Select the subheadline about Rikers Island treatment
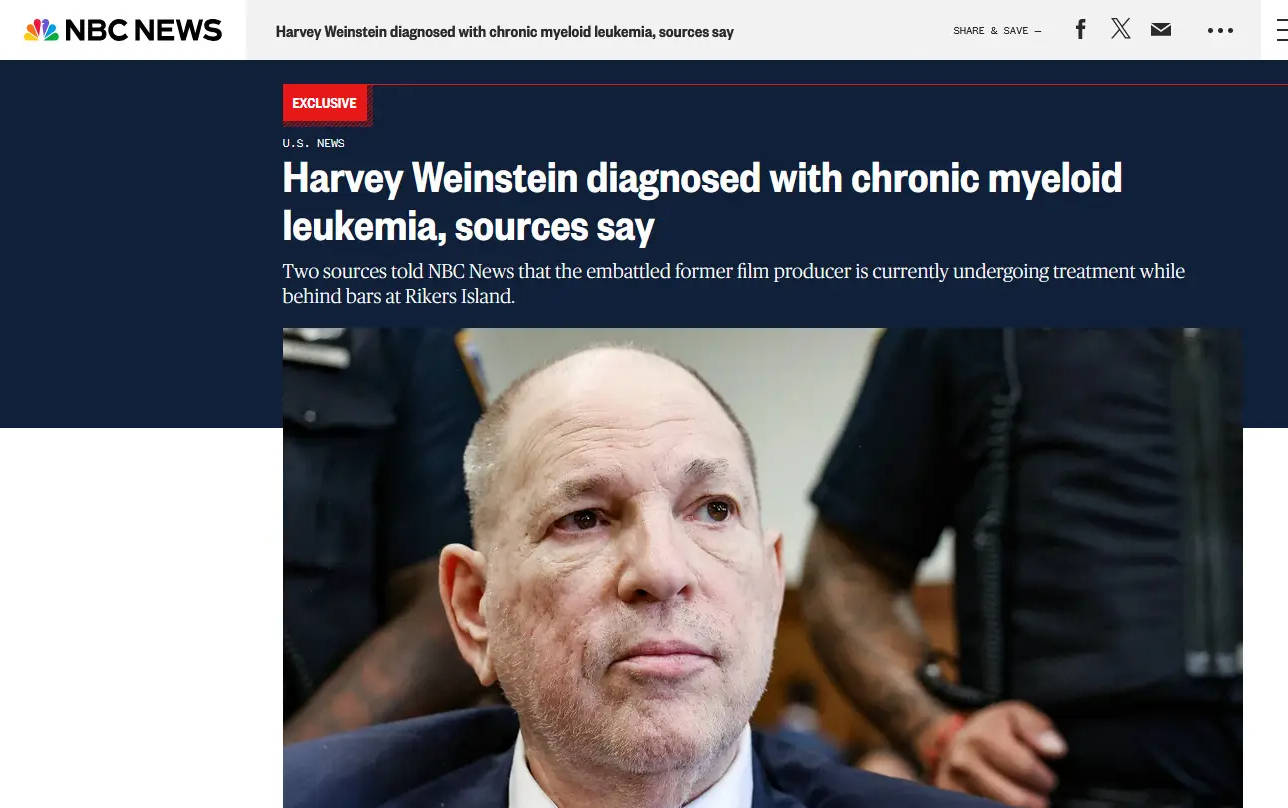 733,284
